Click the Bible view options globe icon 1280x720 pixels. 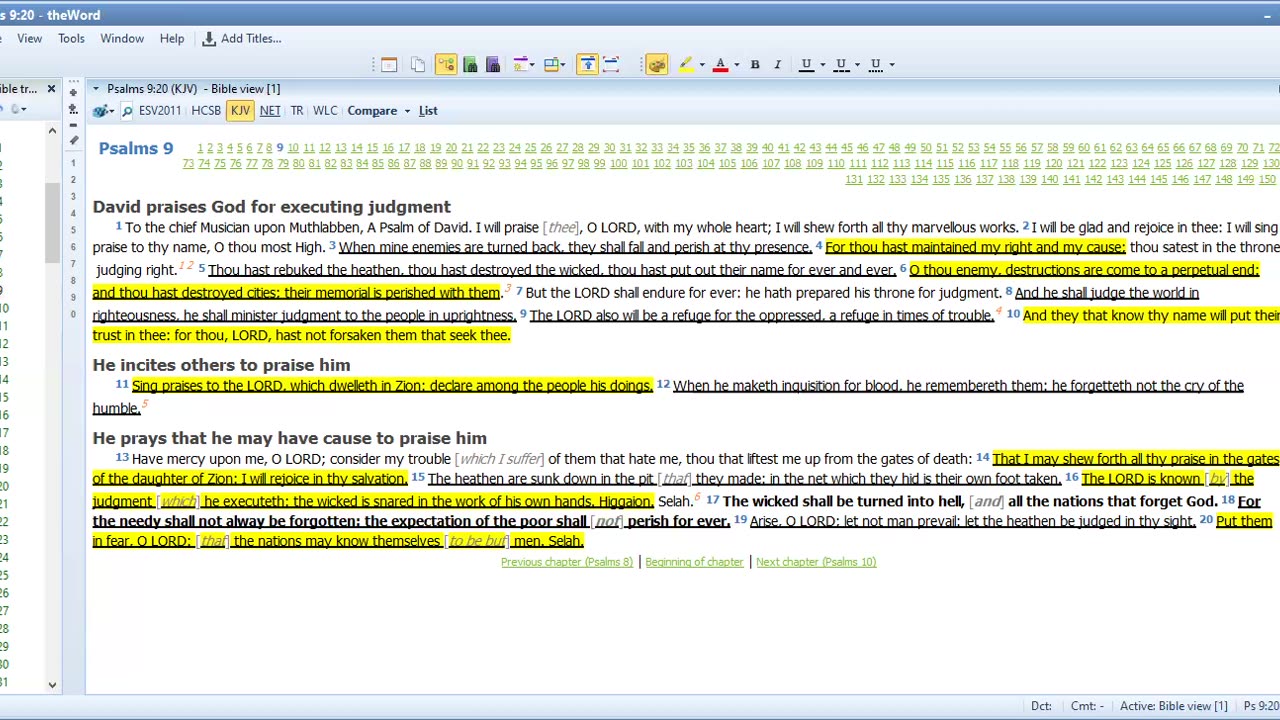point(101,111)
